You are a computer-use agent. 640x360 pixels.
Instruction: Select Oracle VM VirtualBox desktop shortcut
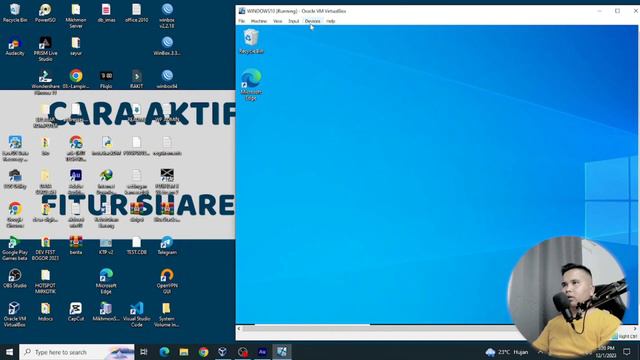coord(15,315)
